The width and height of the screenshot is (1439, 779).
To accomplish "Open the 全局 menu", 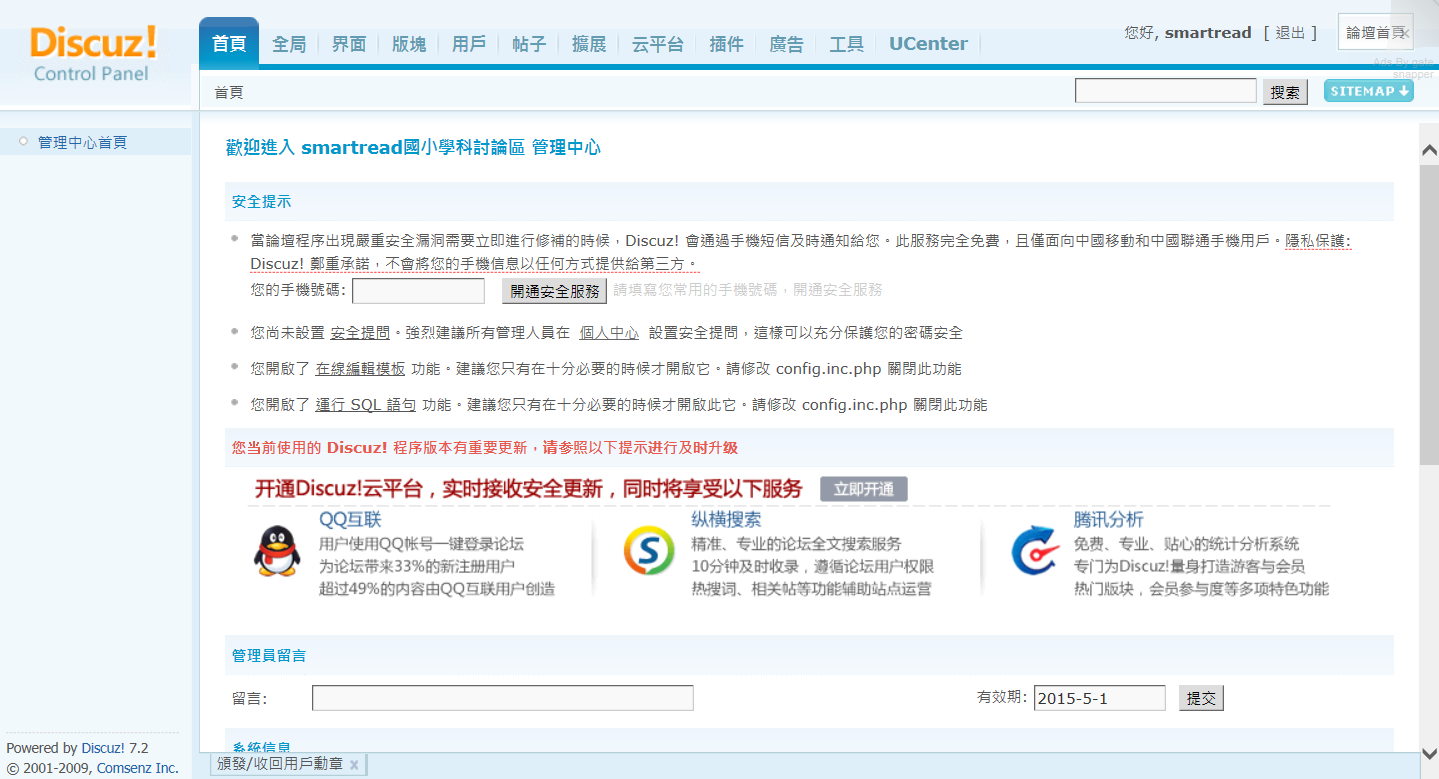I will click(289, 44).
